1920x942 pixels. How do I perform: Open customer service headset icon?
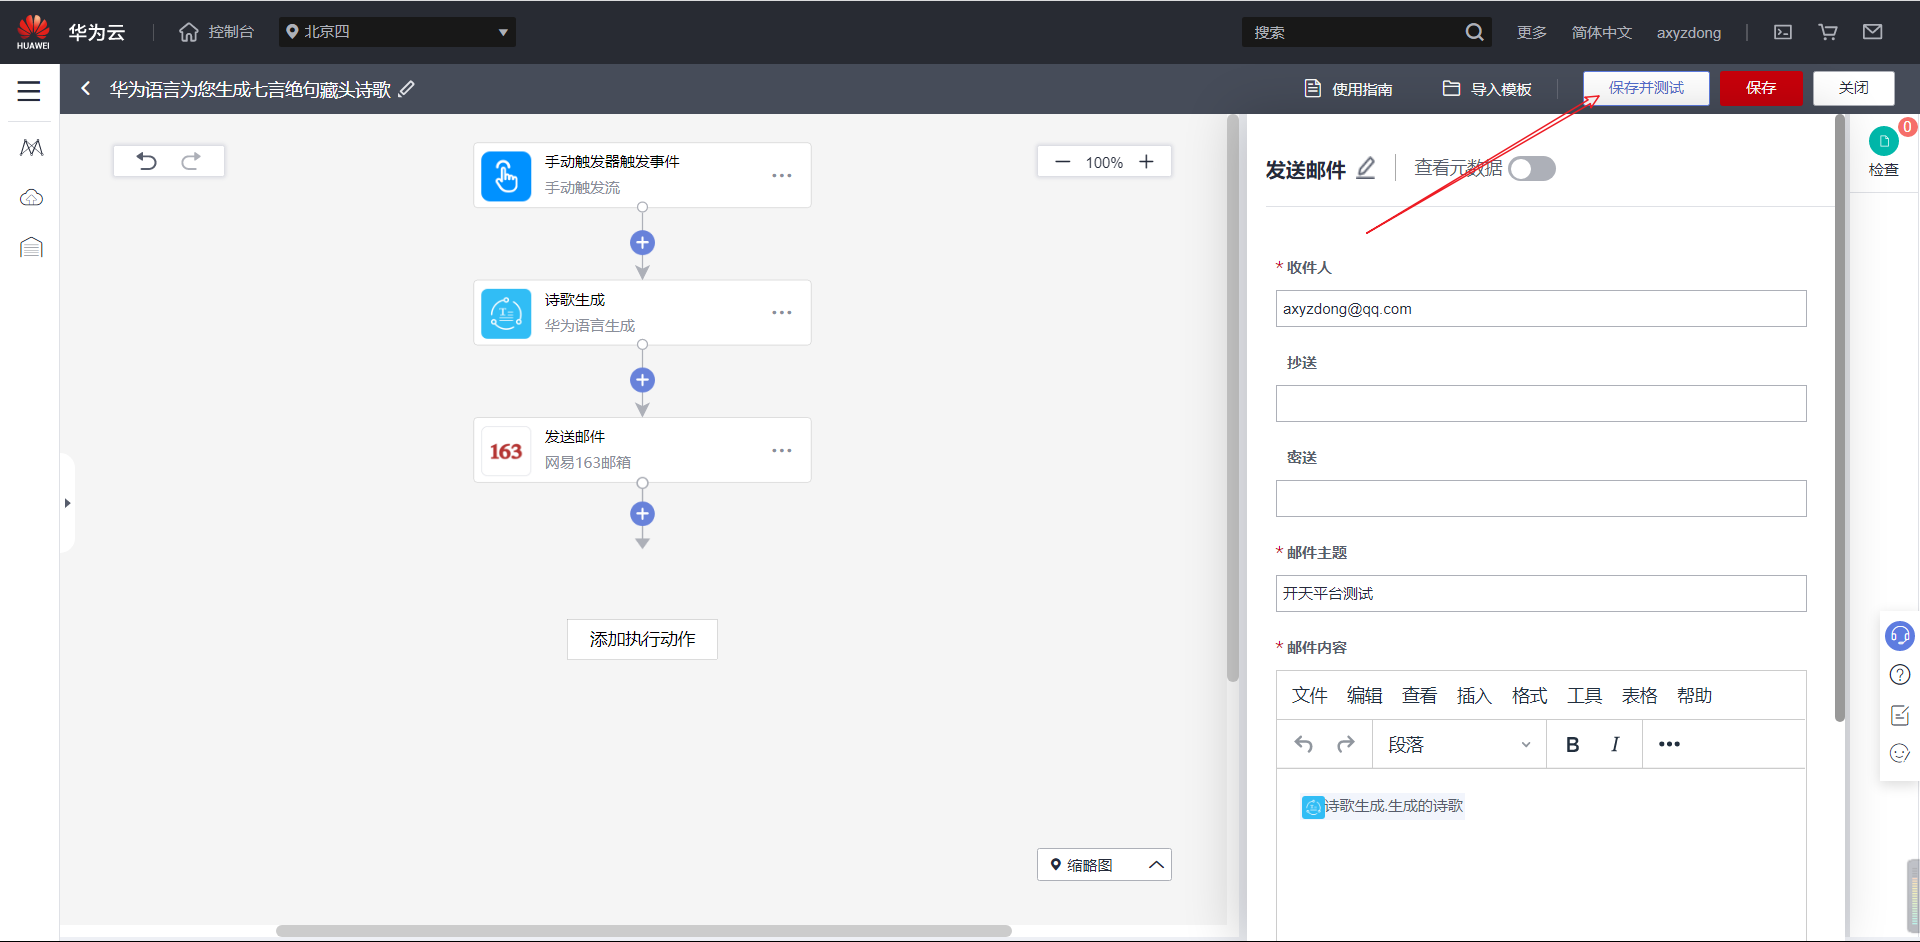(x=1900, y=635)
